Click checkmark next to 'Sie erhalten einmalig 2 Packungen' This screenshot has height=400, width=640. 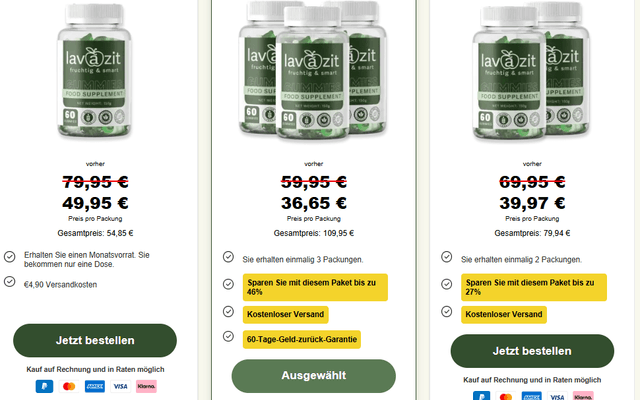tap(447, 257)
